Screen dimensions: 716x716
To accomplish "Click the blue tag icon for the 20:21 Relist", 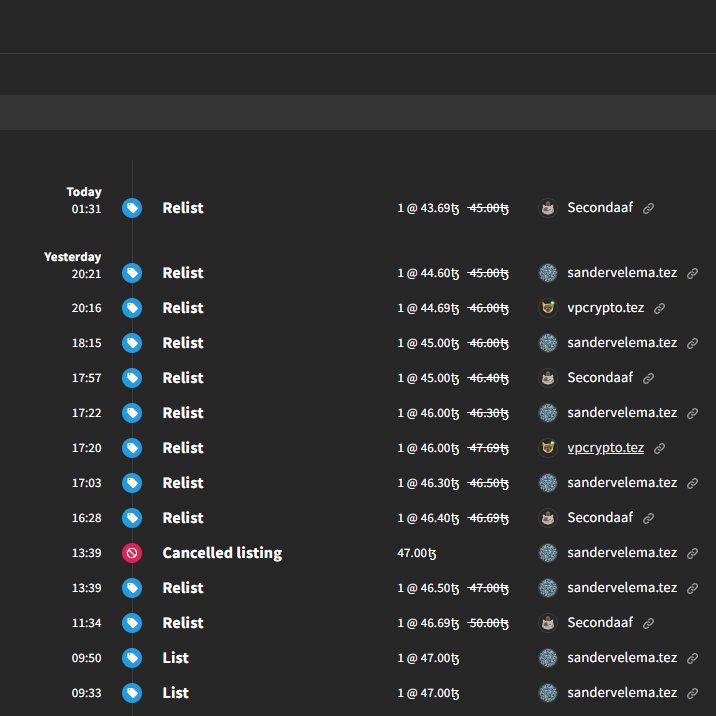I will click(132, 273).
